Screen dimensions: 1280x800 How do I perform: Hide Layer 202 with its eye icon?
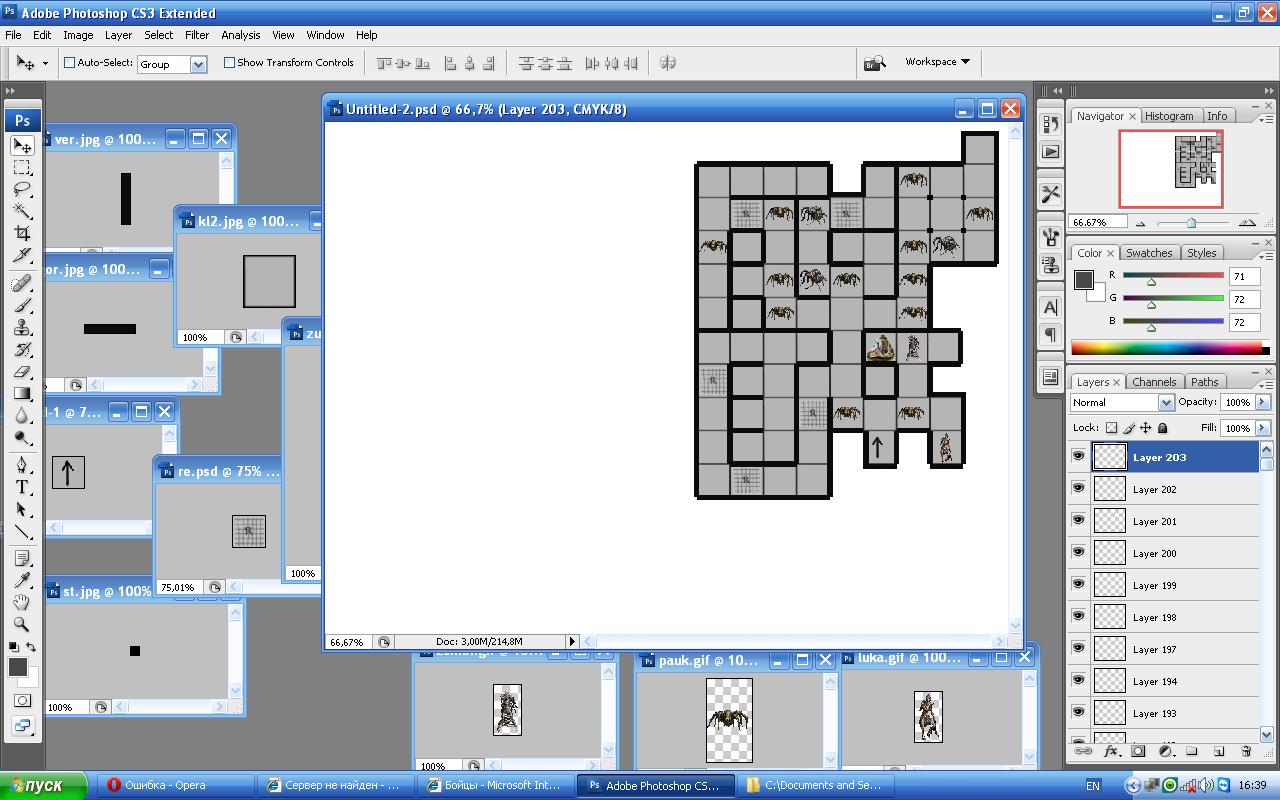tap(1078, 489)
